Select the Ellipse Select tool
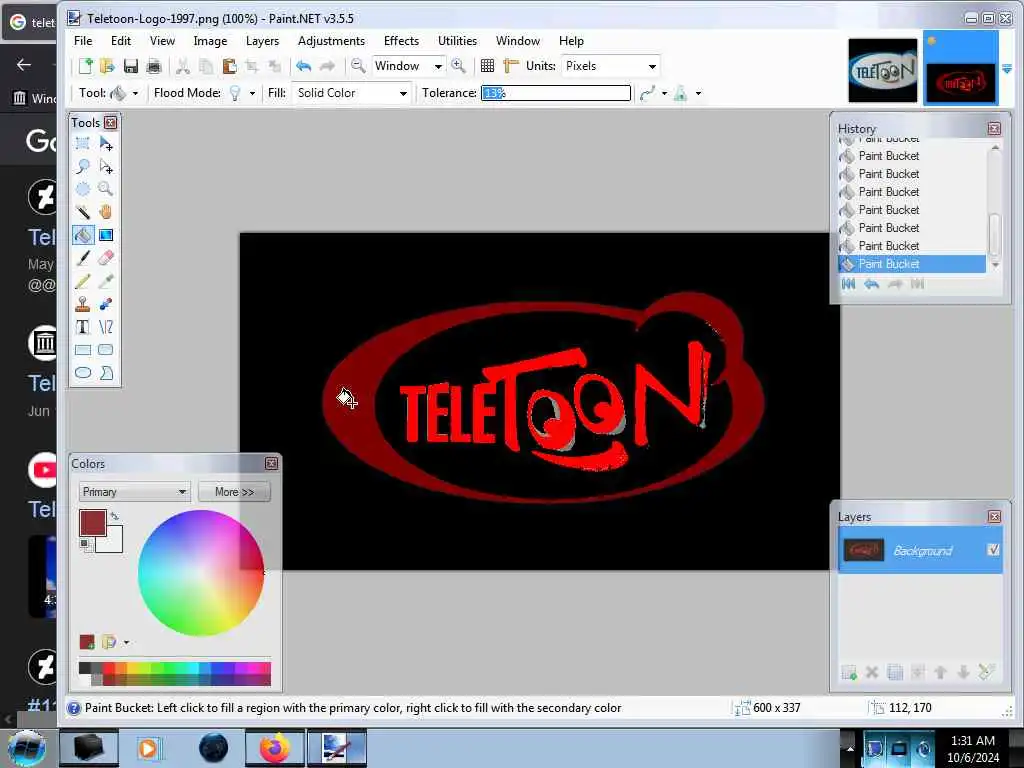Viewport: 1024px width, 768px height. (83, 189)
